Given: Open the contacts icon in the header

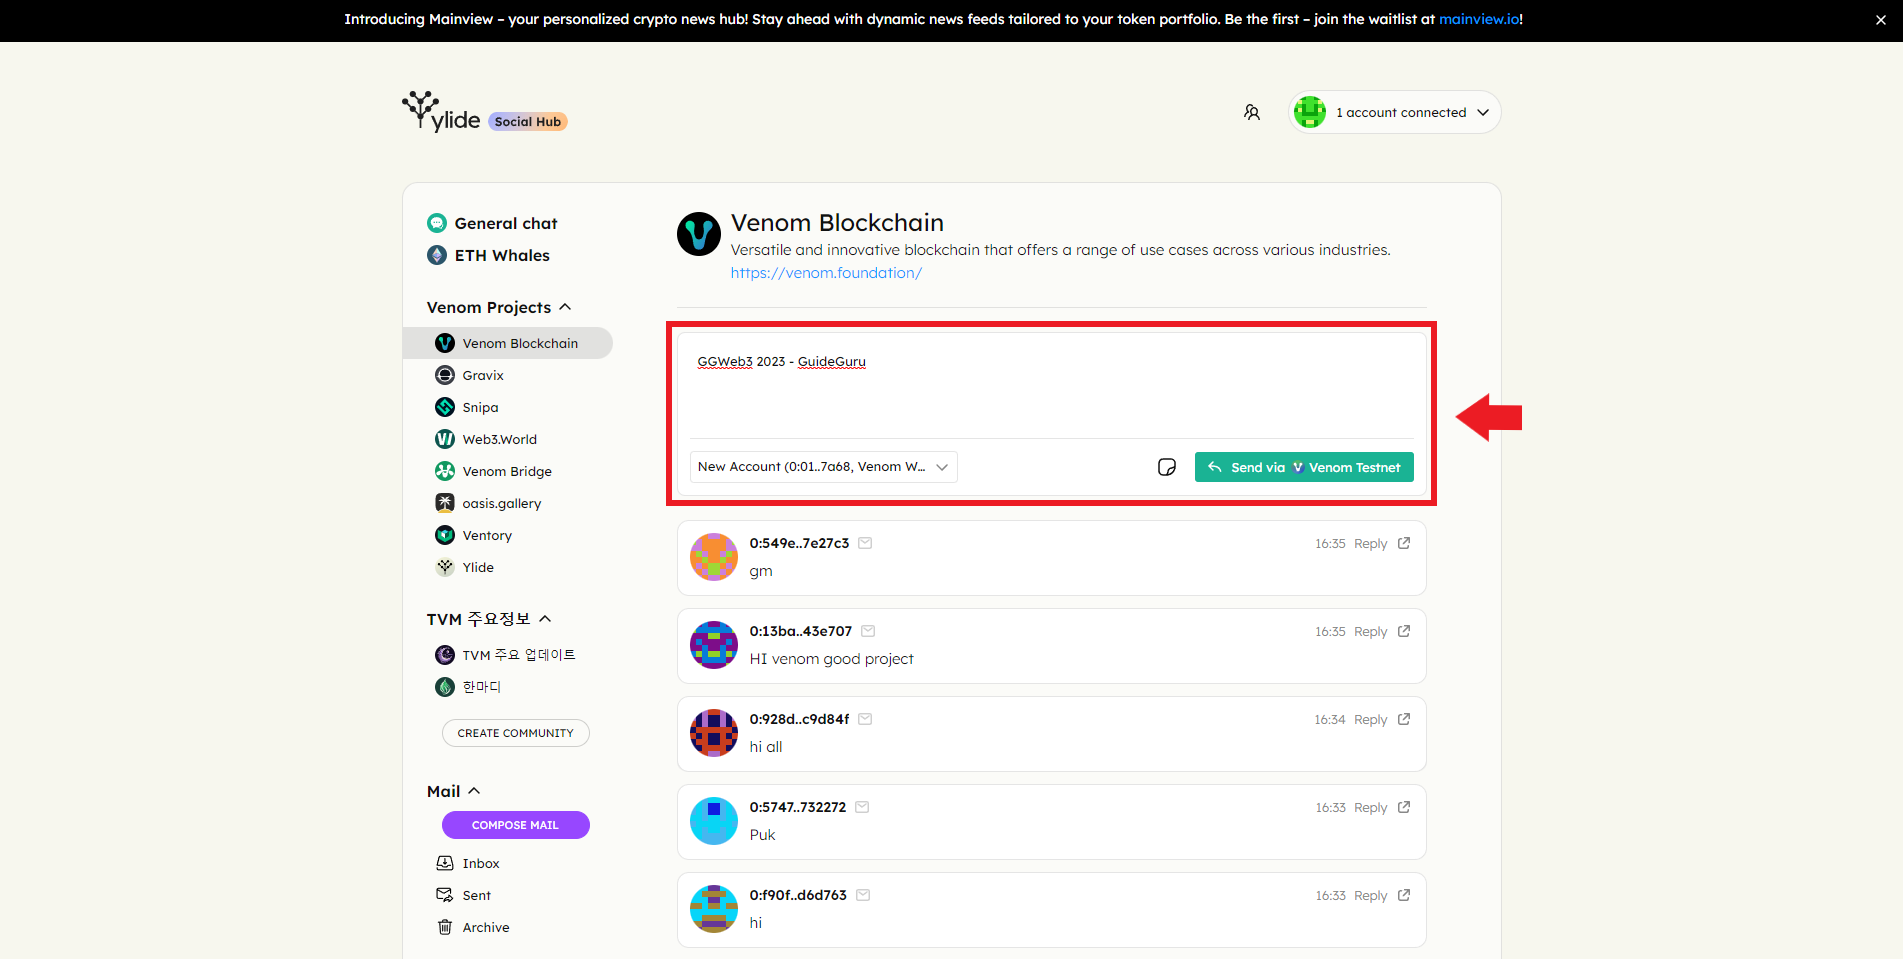Looking at the screenshot, I should pyautogui.click(x=1251, y=112).
